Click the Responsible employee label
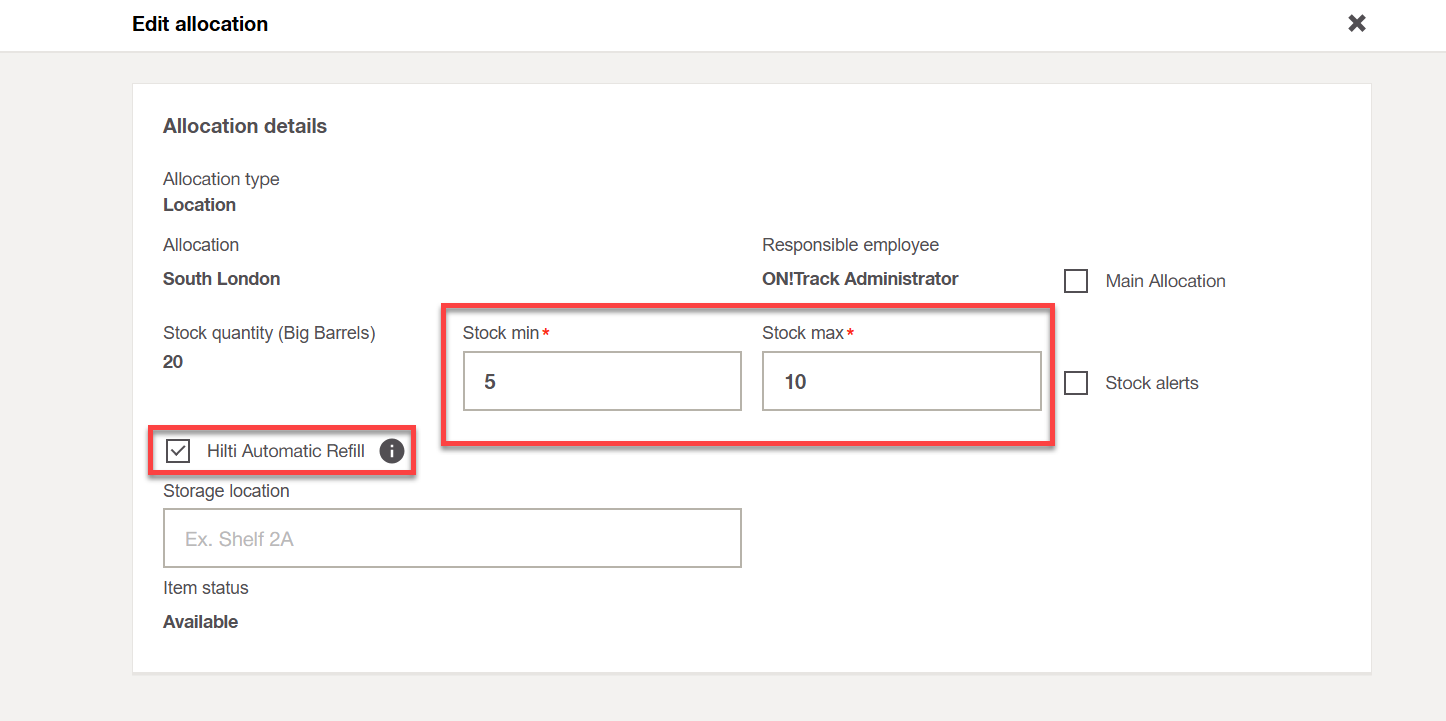 tap(851, 245)
